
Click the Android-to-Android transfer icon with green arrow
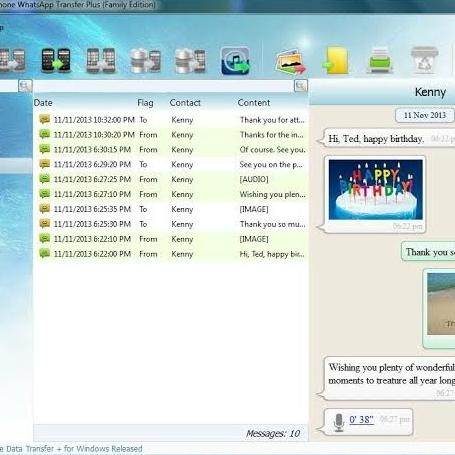pos(56,60)
